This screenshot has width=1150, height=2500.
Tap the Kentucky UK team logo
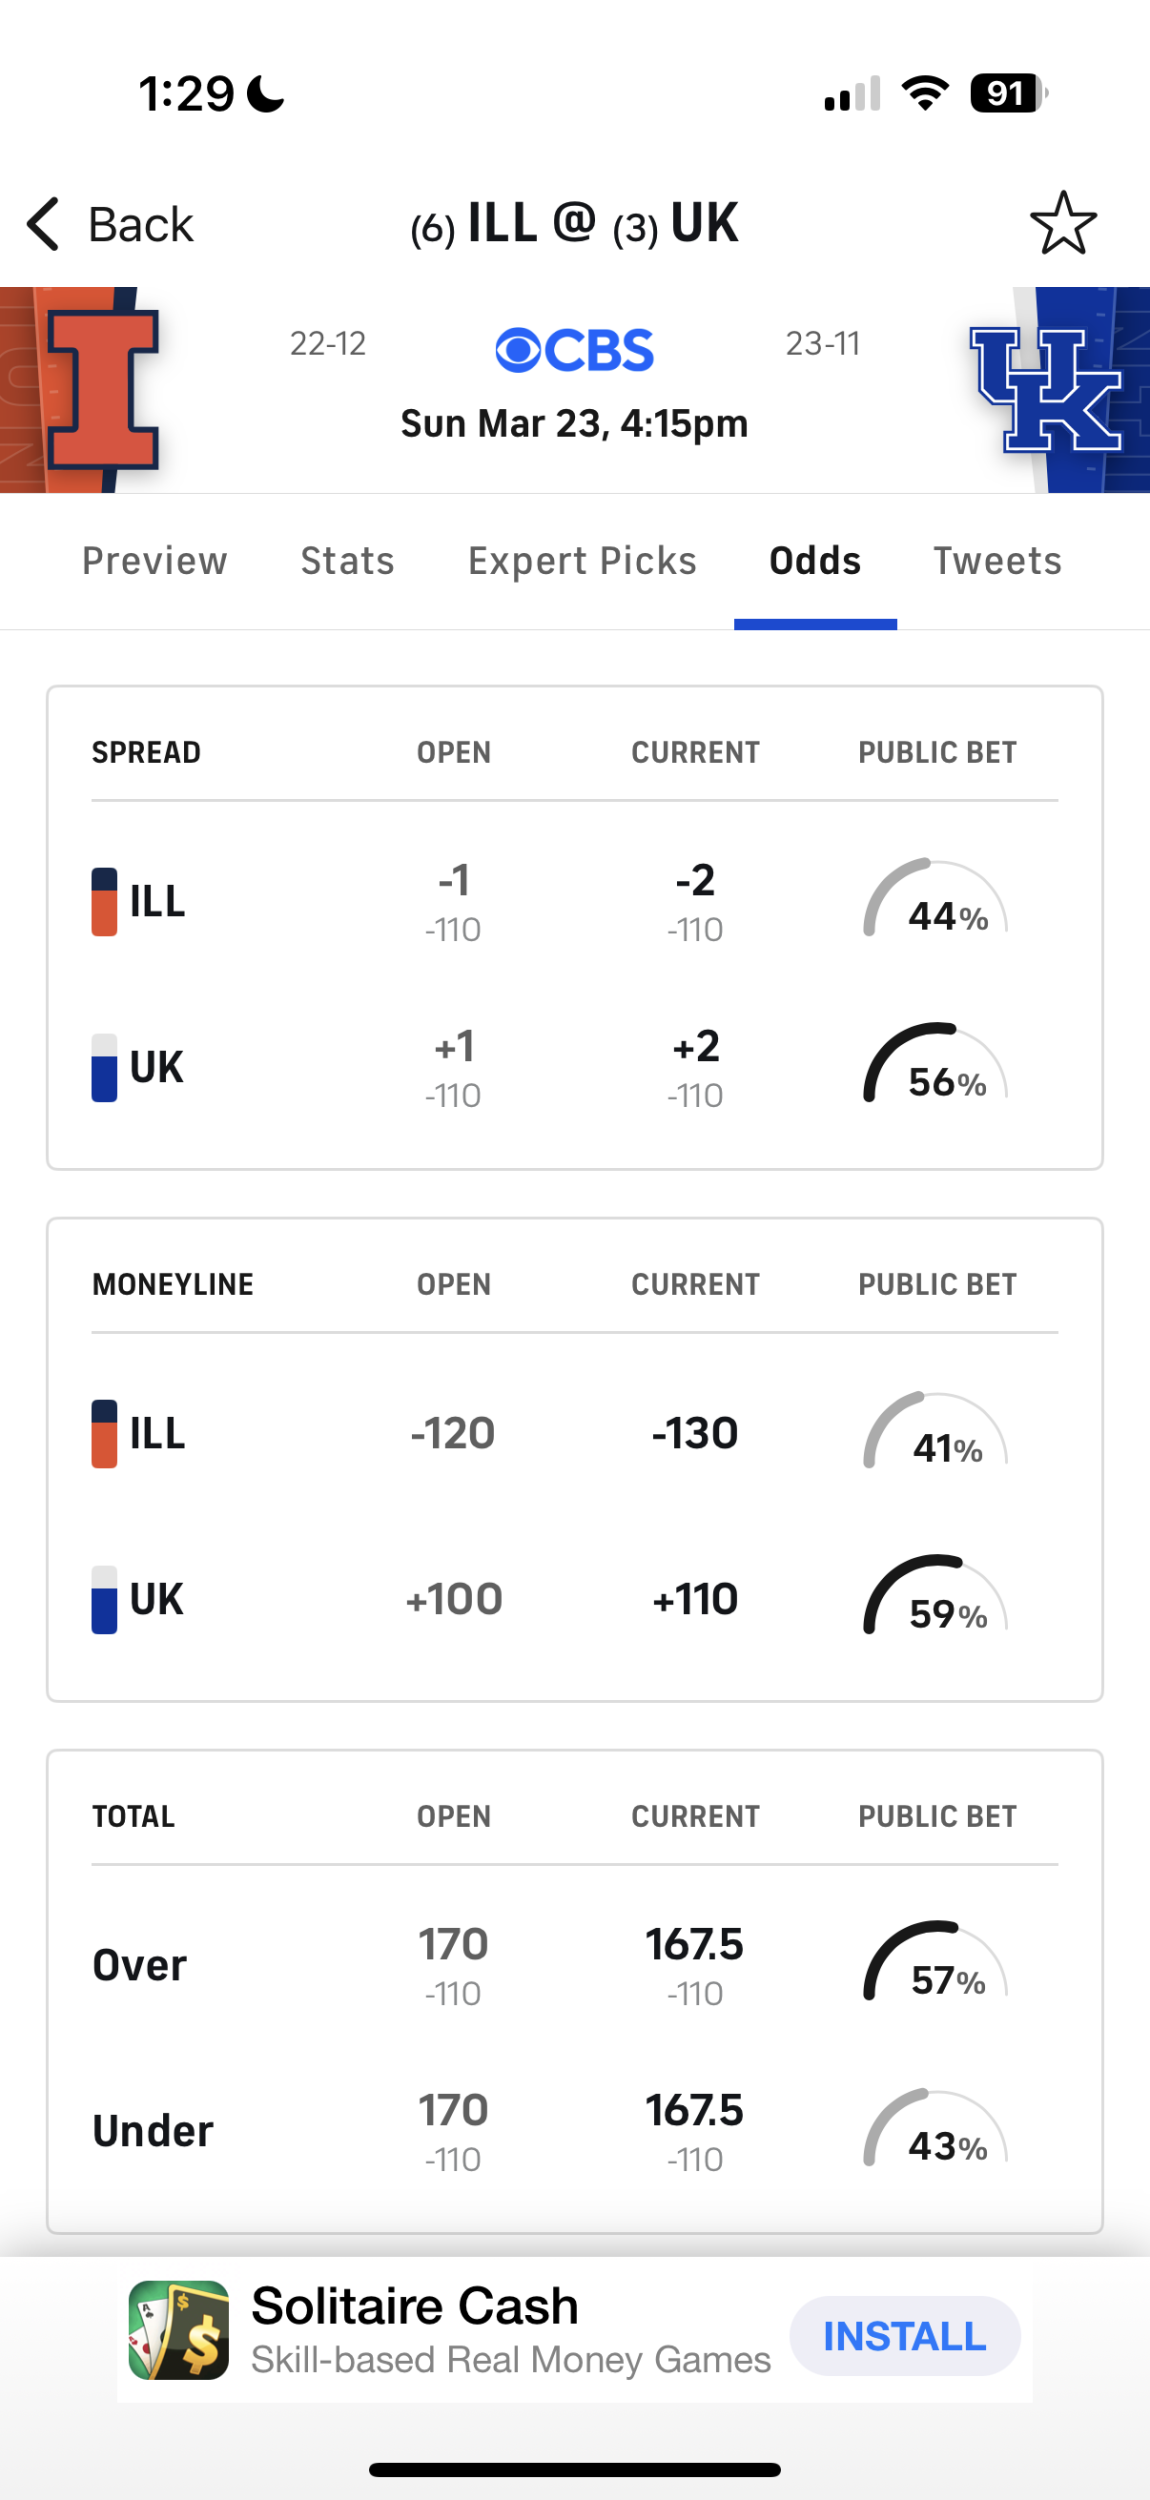[x=1045, y=390]
